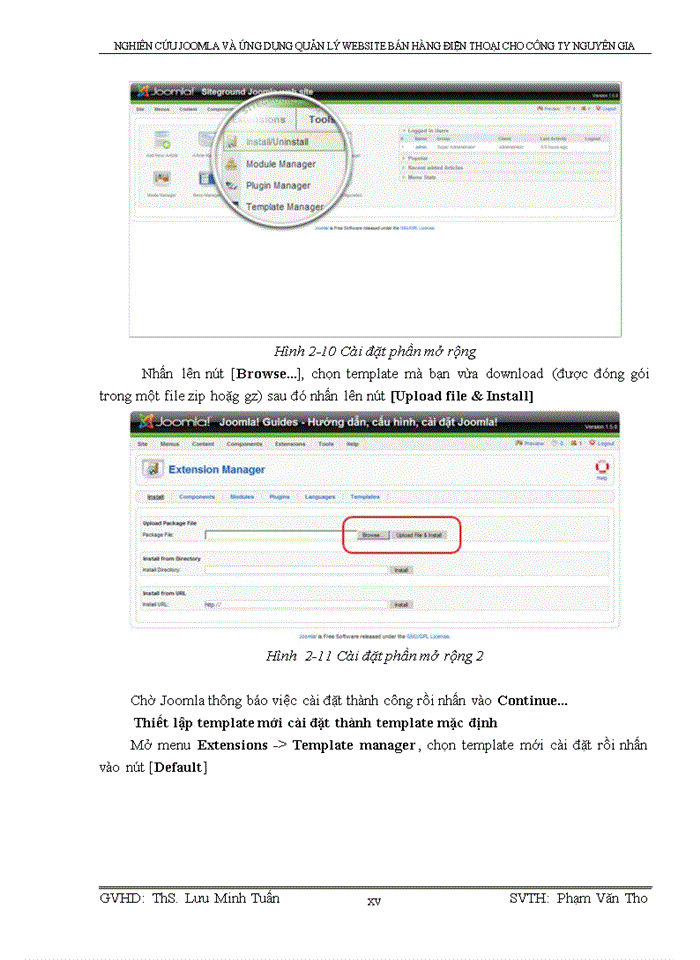Open Site menu in the Siteground screenshot

pyautogui.click(x=140, y=110)
